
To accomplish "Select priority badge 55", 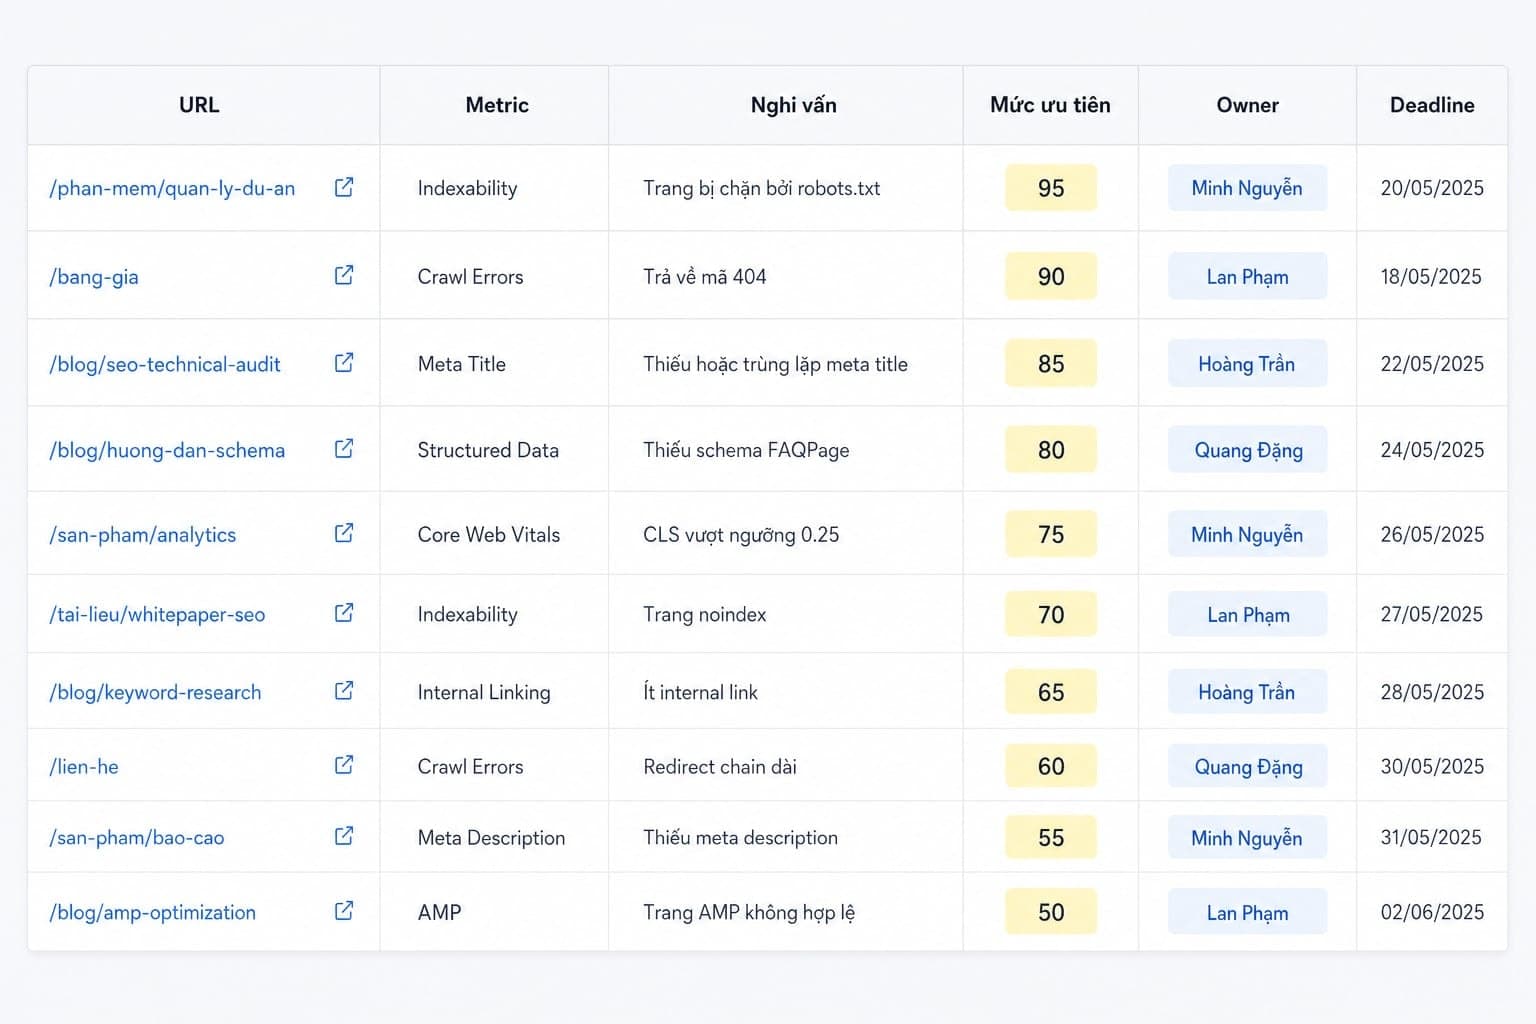I will [x=1051, y=837].
